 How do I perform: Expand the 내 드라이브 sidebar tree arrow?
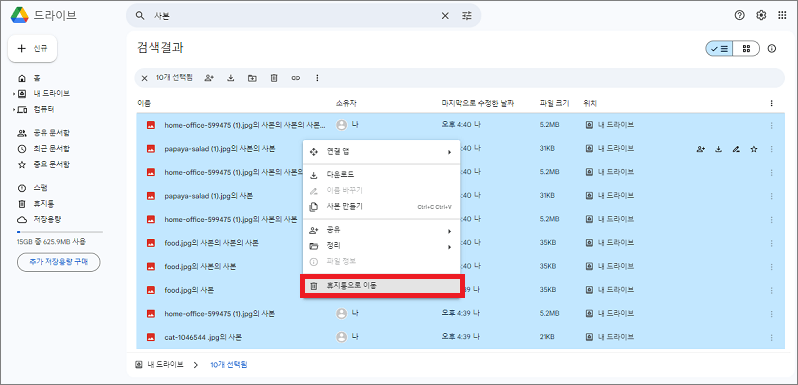14,94
